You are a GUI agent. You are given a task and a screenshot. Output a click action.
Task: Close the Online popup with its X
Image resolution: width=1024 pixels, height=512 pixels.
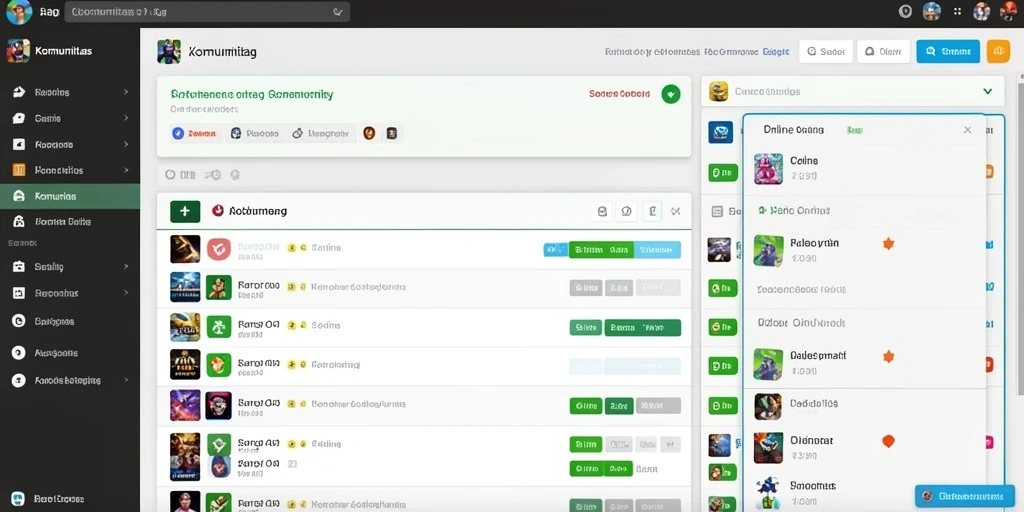point(967,130)
